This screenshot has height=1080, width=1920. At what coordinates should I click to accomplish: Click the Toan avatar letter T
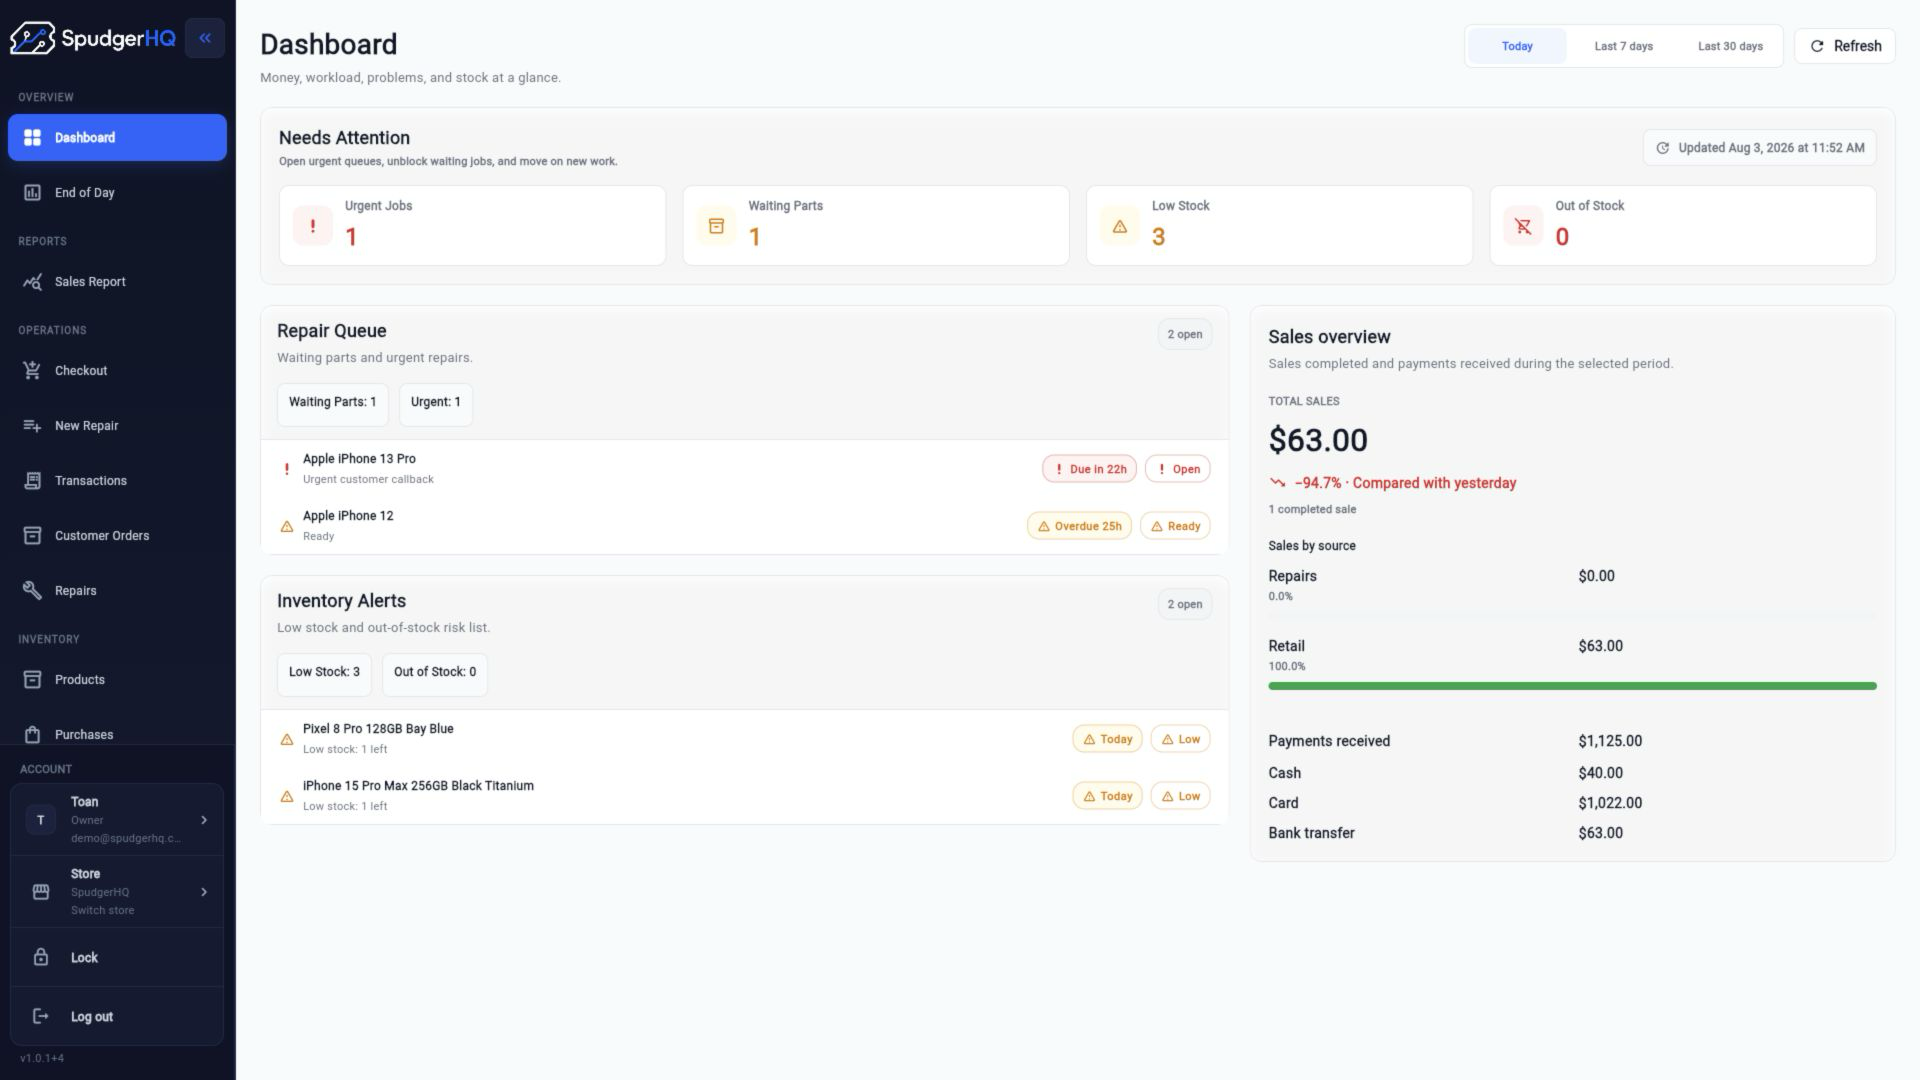[x=41, y=820]
